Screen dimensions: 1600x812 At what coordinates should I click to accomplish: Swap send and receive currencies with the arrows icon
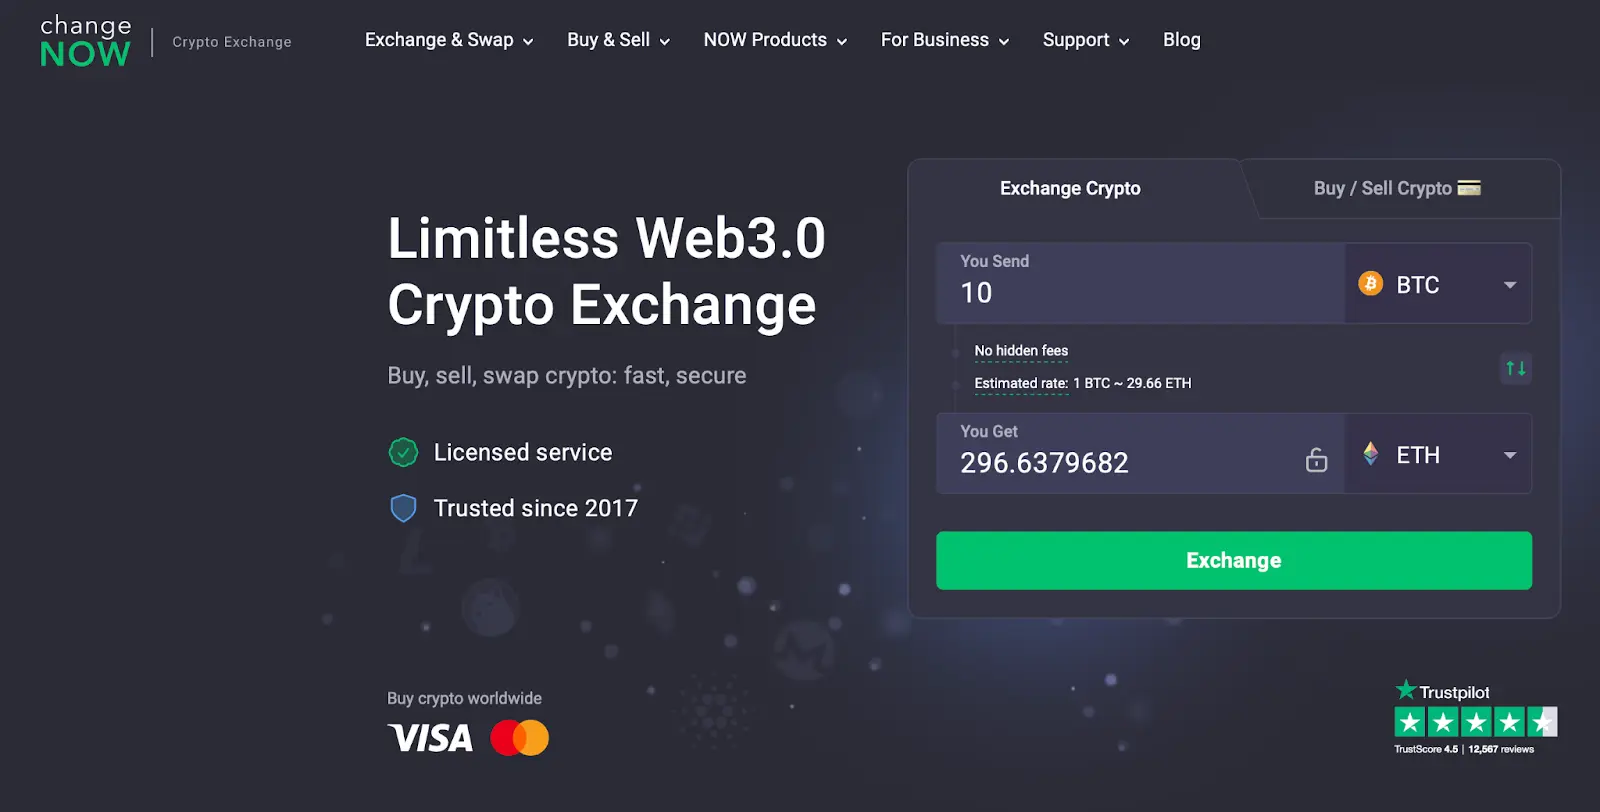[1516, 368]
